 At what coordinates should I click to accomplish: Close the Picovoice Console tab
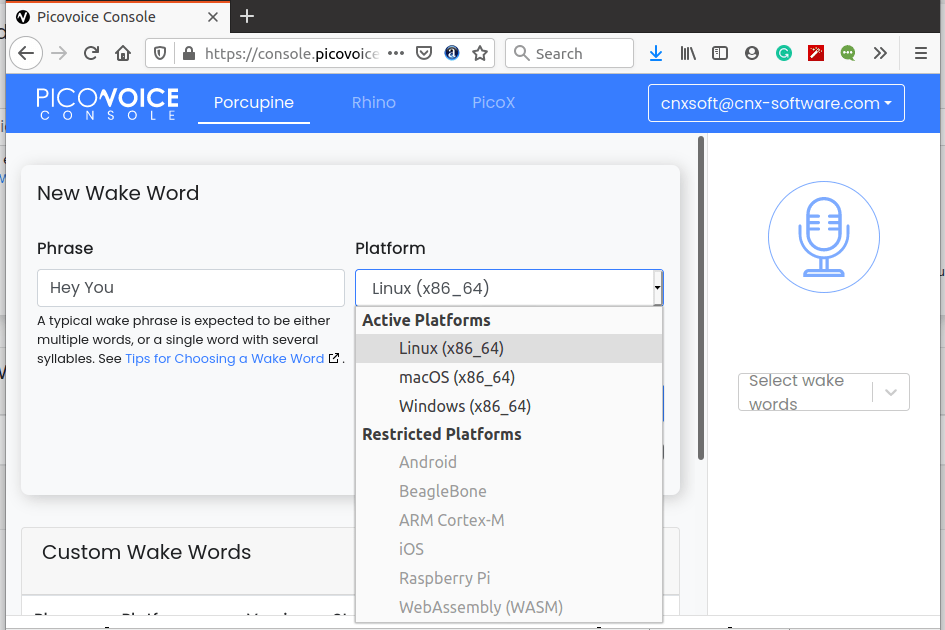212,17
